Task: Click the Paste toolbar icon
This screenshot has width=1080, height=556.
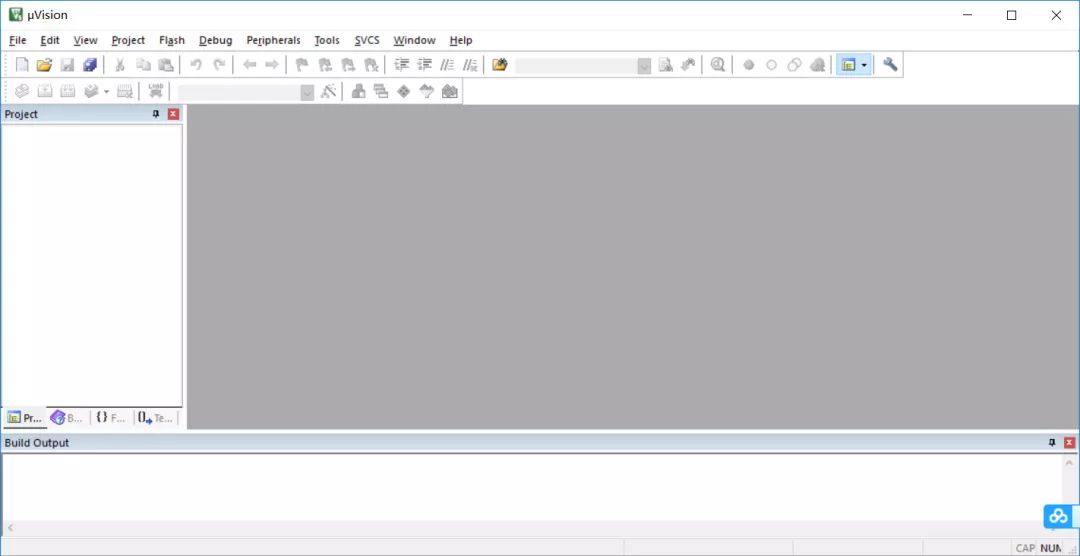Action: click(x=165, y=65)
